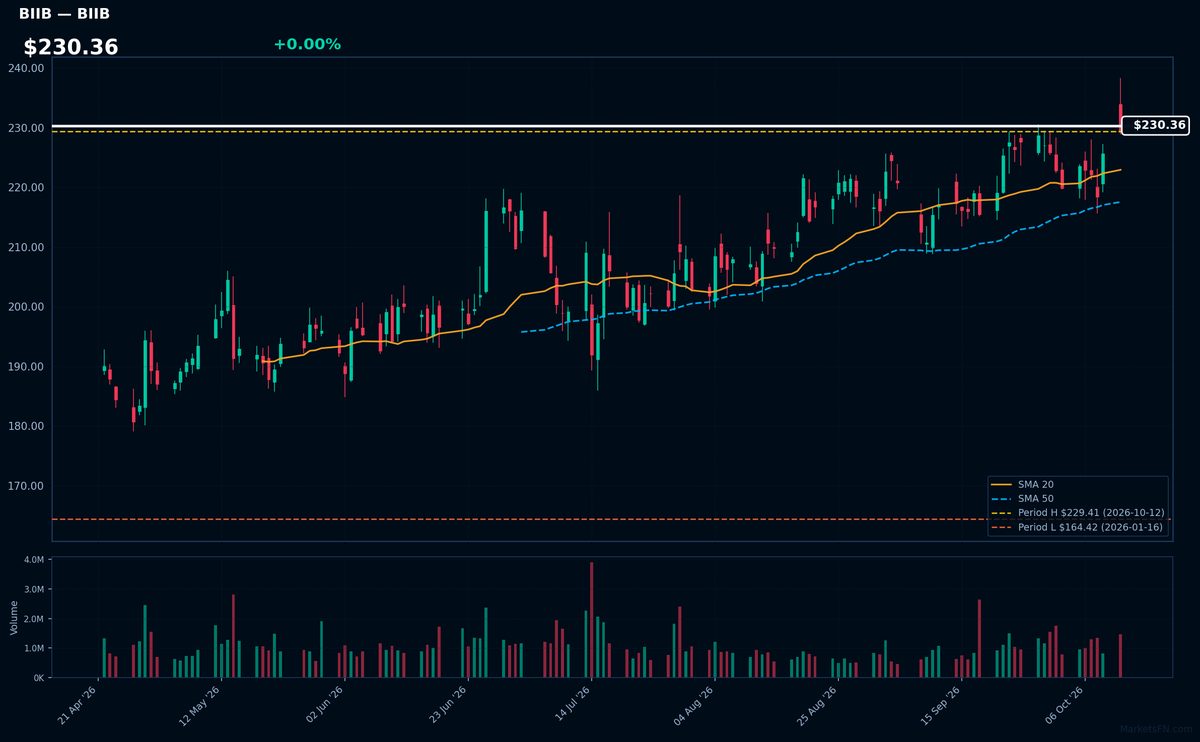Click the 25 Aug '26 date label
1200x742 pixels.
tap(817, 706)
